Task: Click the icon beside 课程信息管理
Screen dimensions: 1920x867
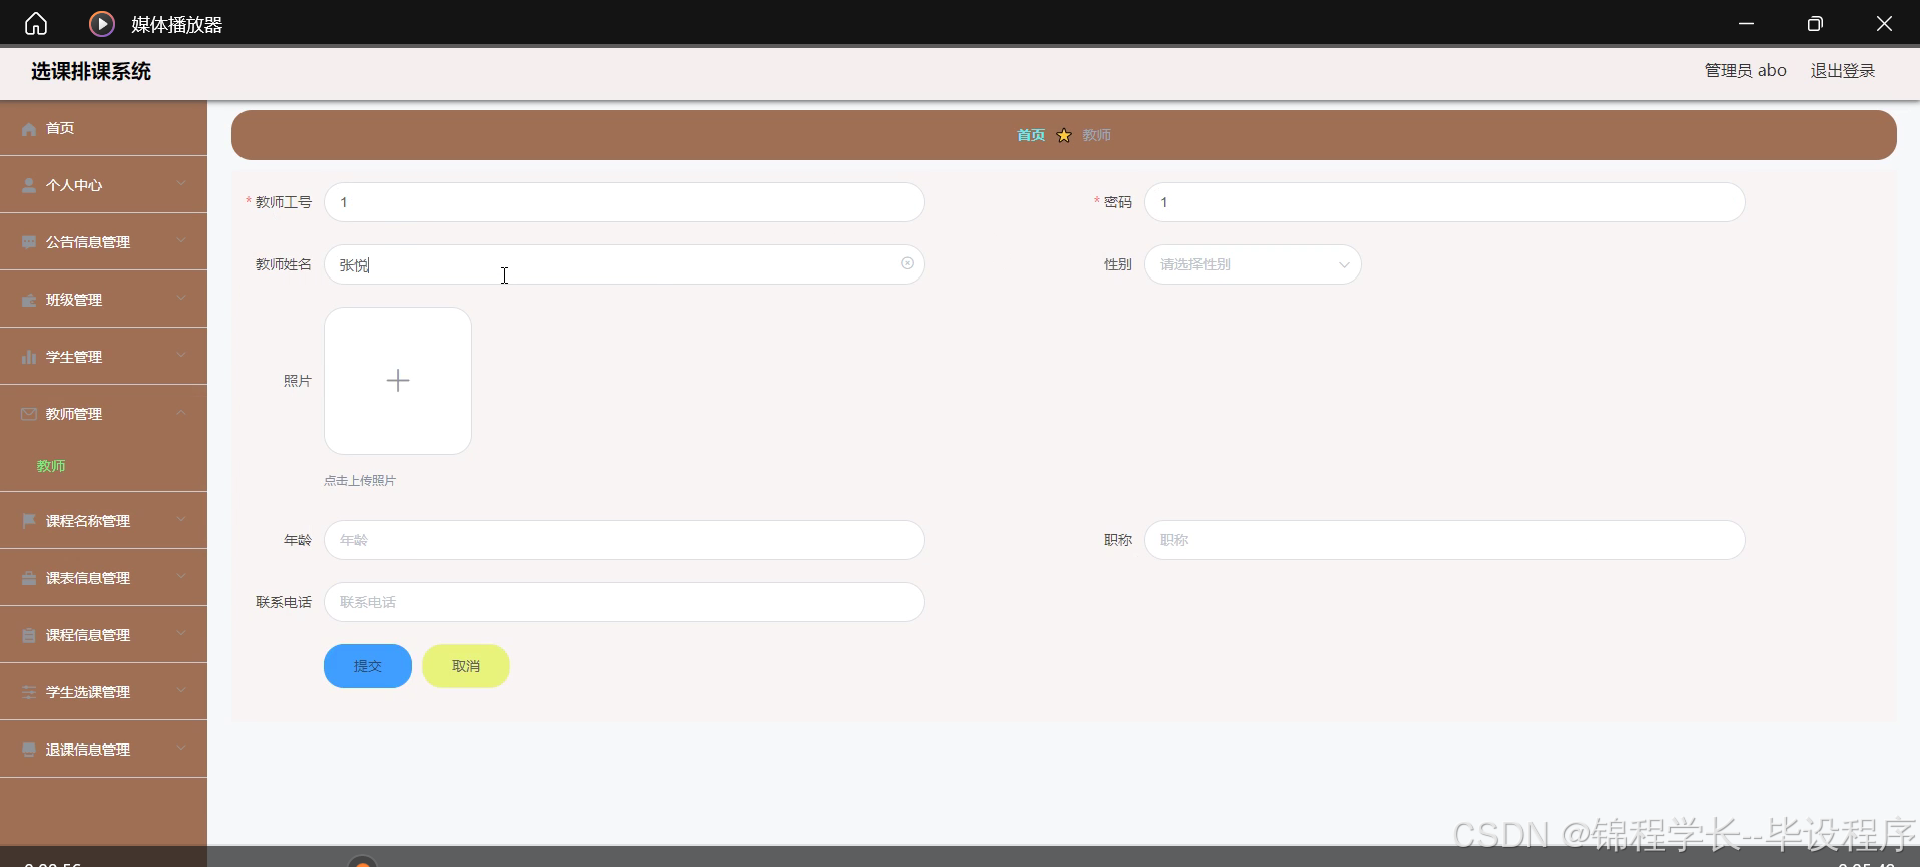Action: point(29,635)
